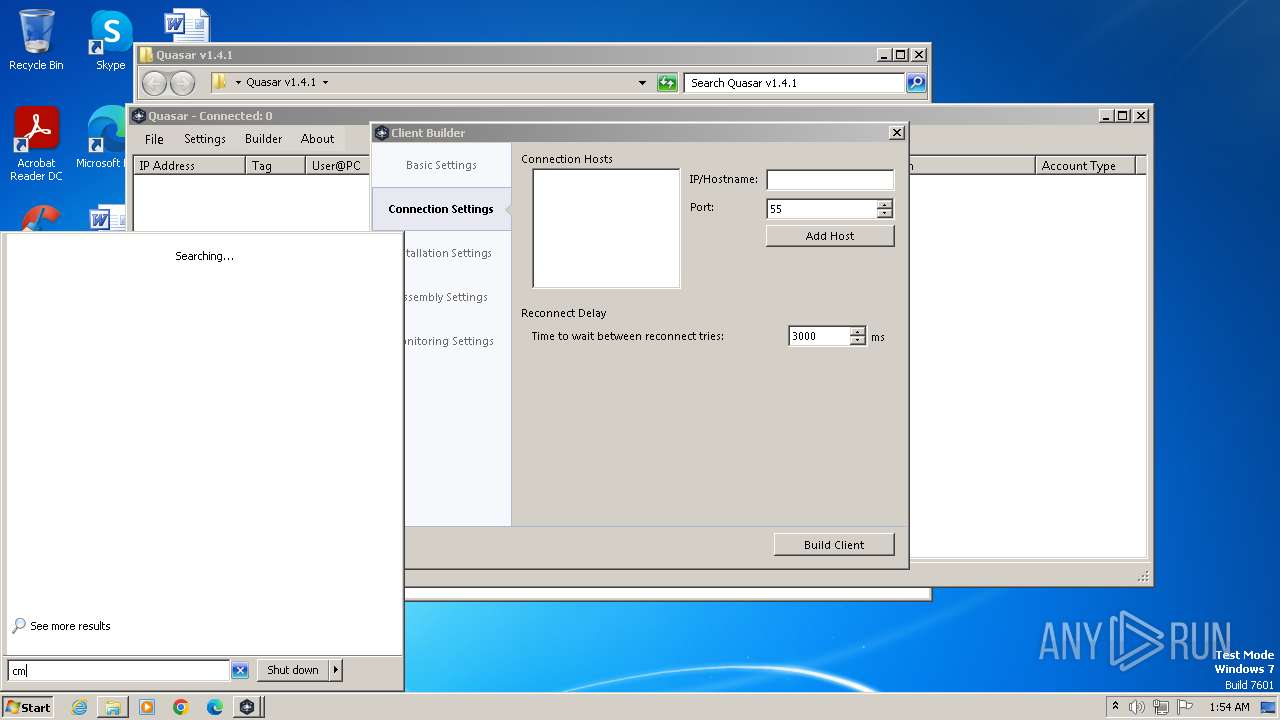Click the back arrow in the Quasar v1.4.1 explorer window

point(154,83)
